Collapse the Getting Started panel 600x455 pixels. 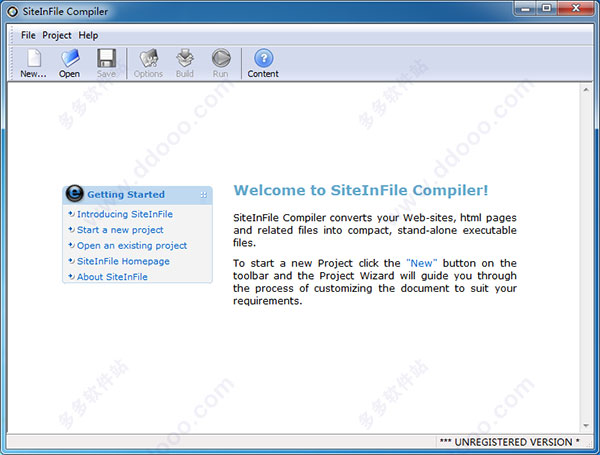point(203,195)
